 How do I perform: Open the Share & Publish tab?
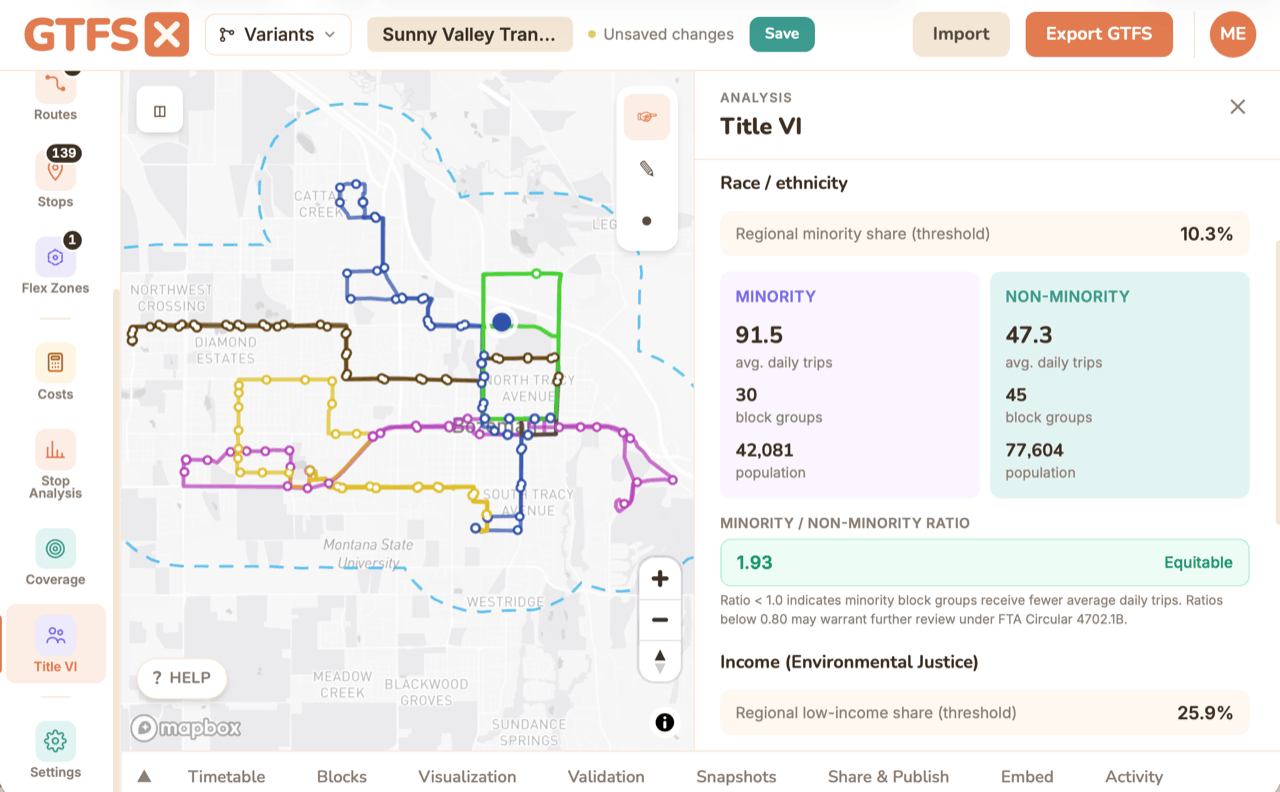click(888, 776)
